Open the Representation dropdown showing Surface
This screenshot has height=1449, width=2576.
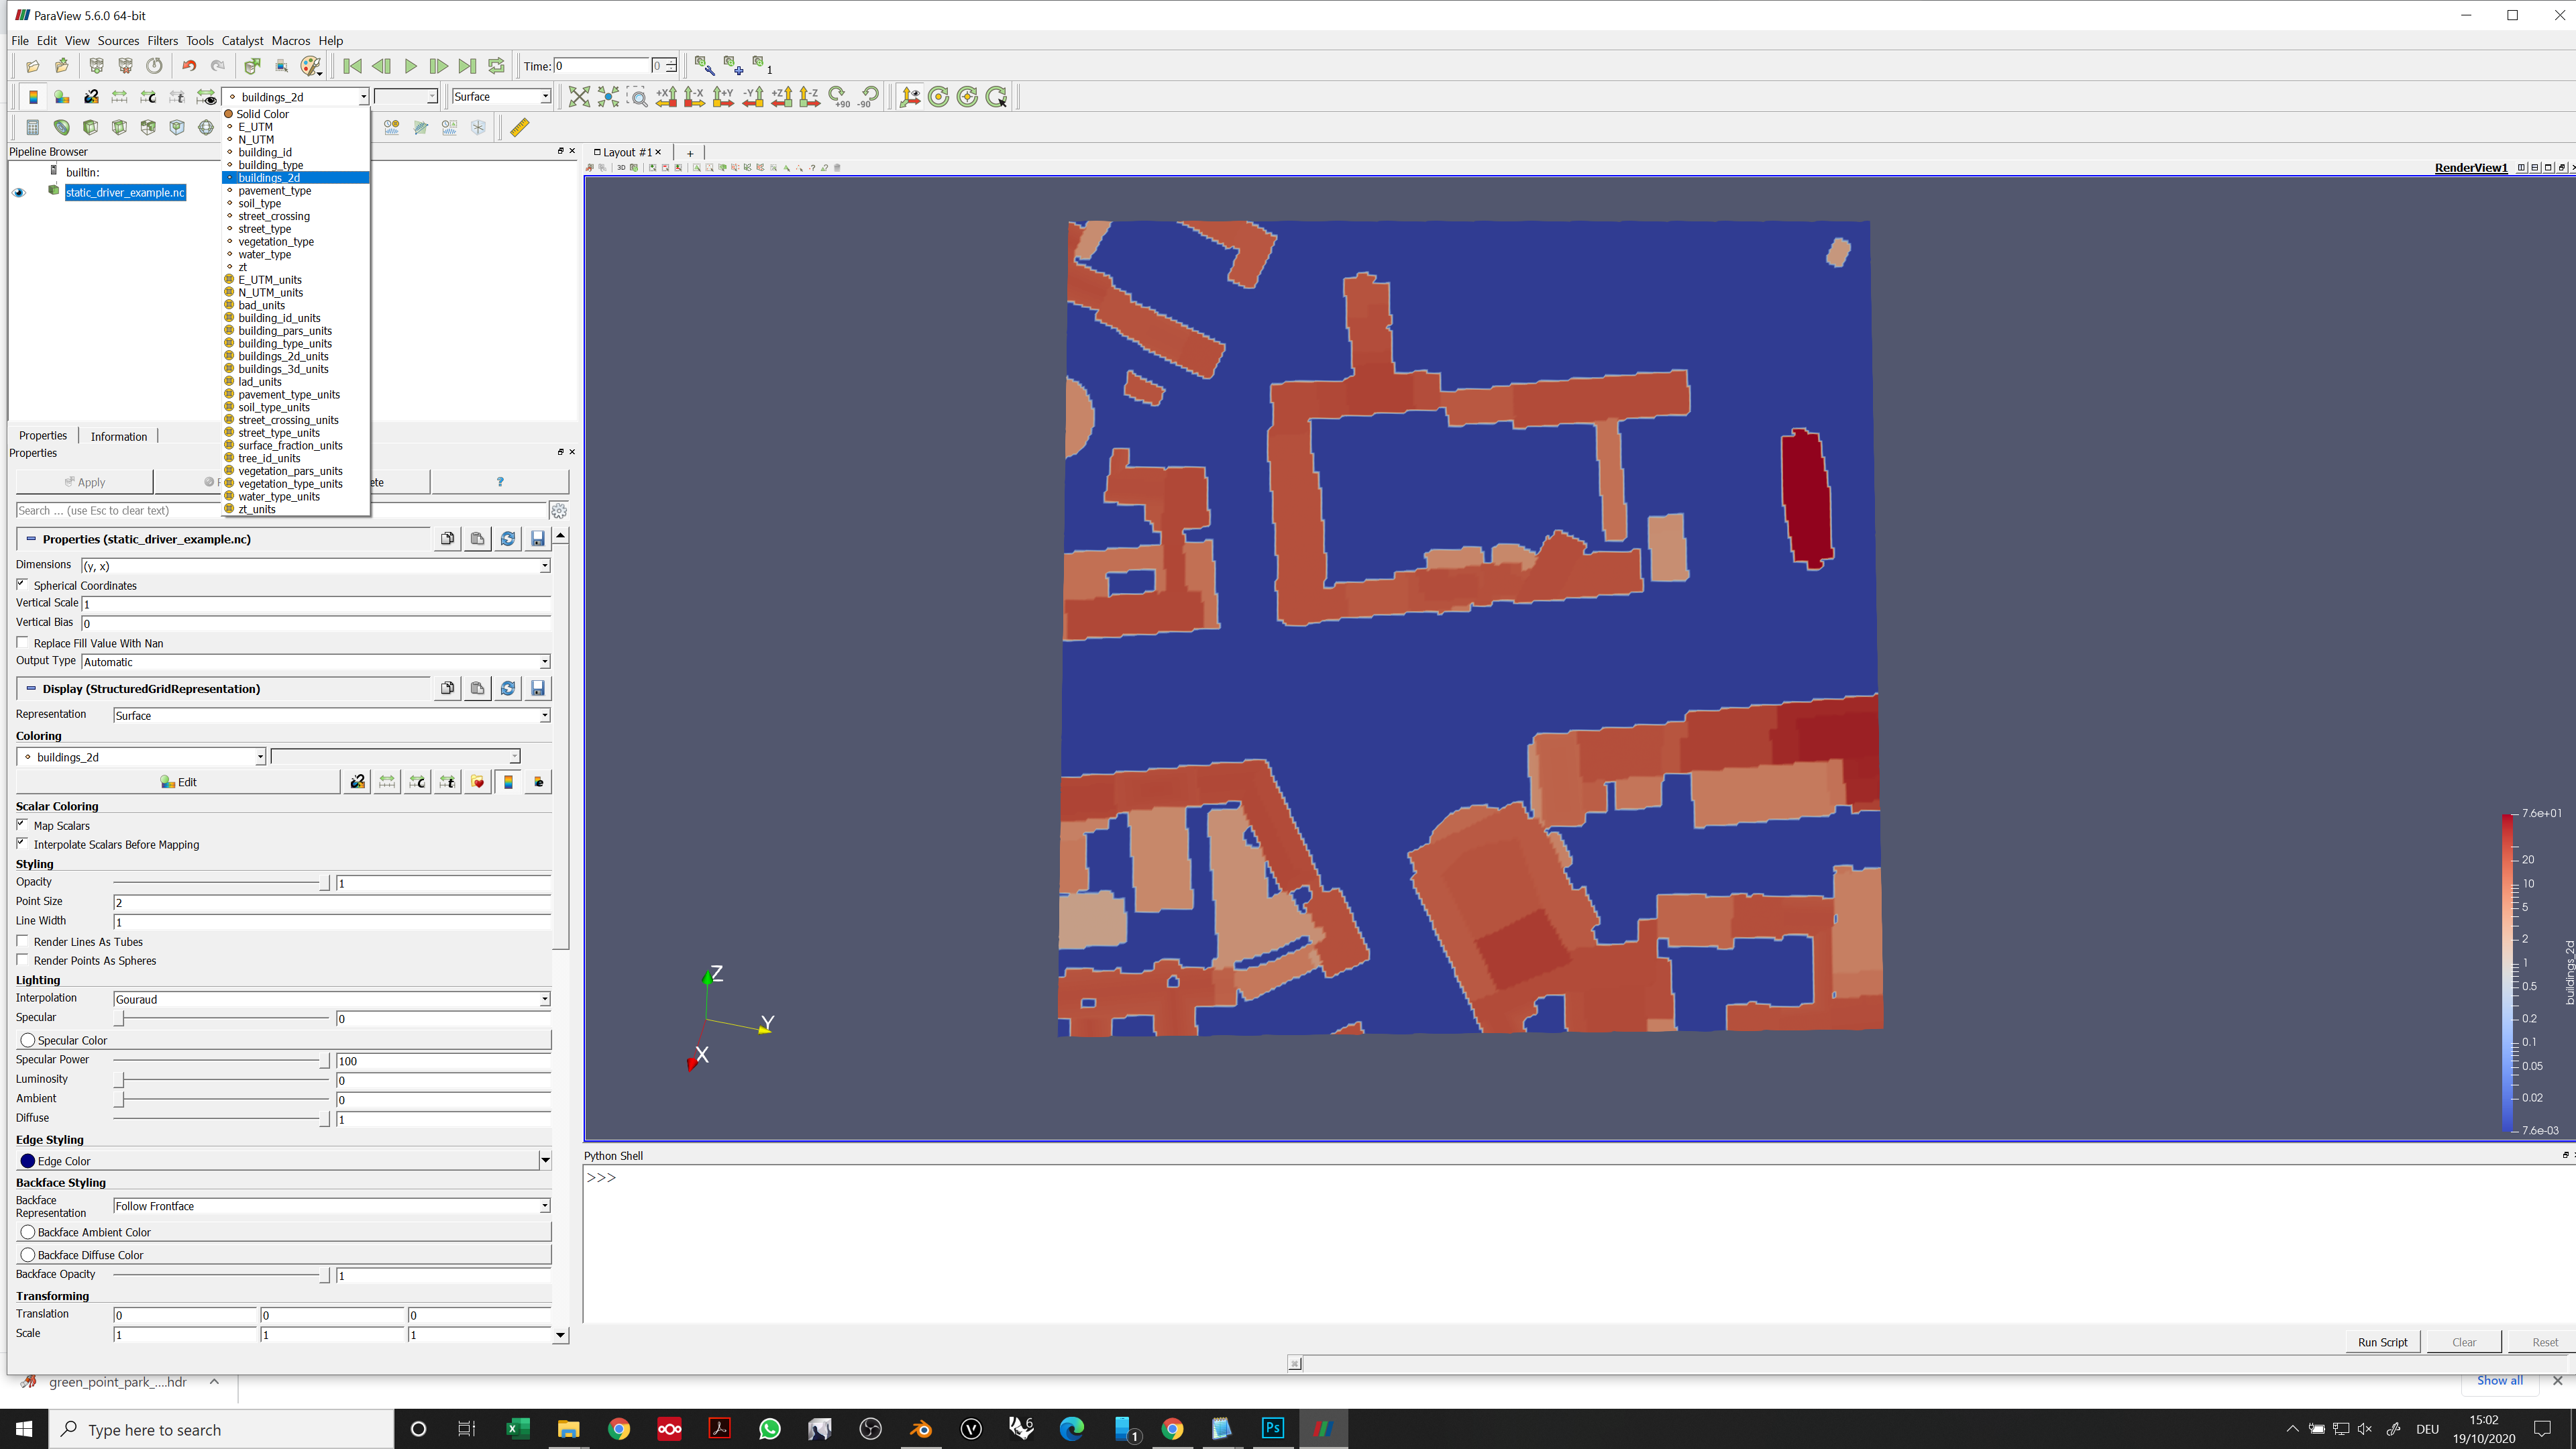[330, 715]
